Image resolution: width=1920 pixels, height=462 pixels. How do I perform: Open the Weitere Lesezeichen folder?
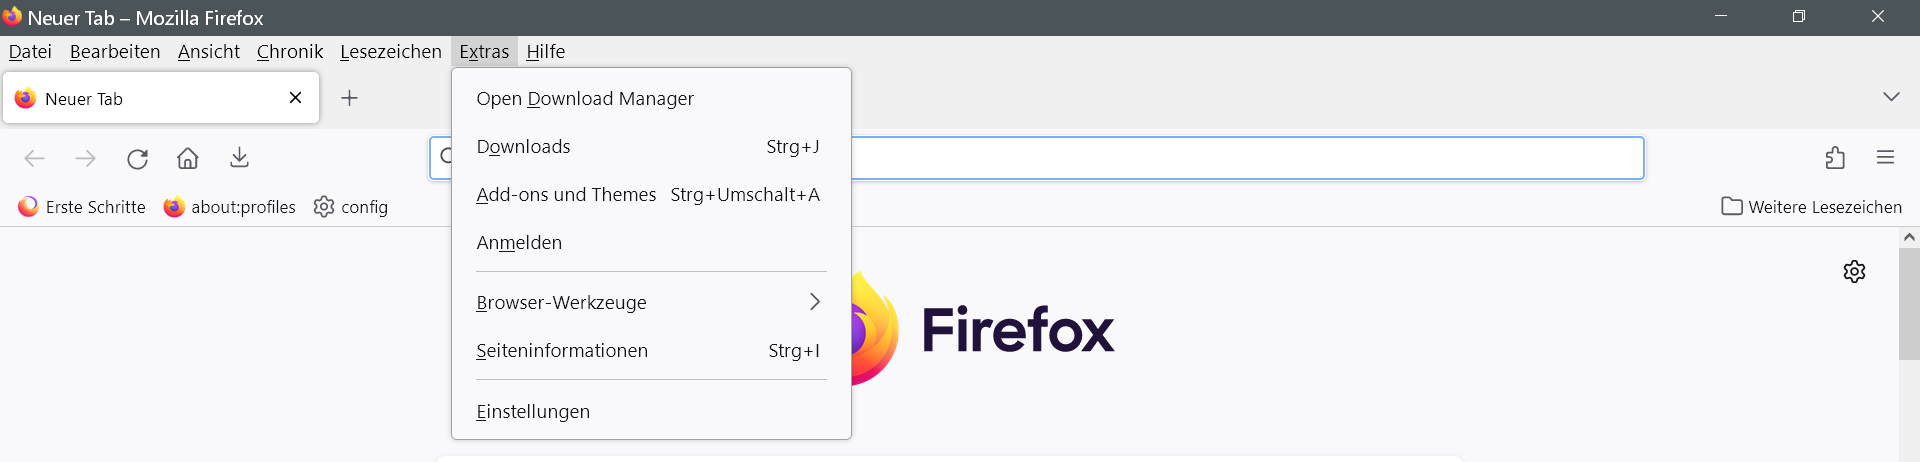click(x=1811, y=207)
